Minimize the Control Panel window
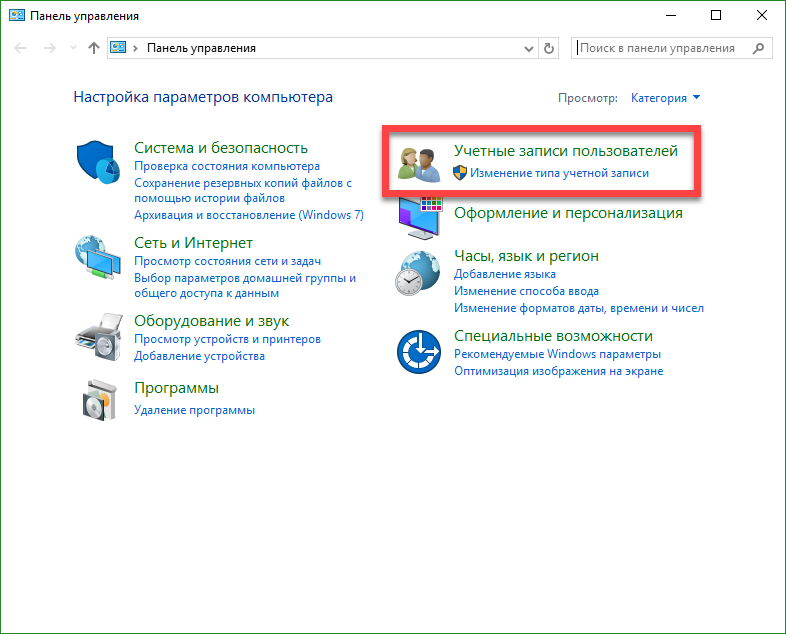 (671, 16)
